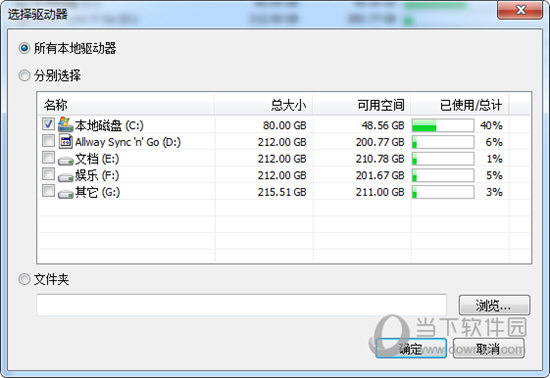The image size is (550, 378).
Task: Click the free space value 48.56 GB
Action: 383,126
